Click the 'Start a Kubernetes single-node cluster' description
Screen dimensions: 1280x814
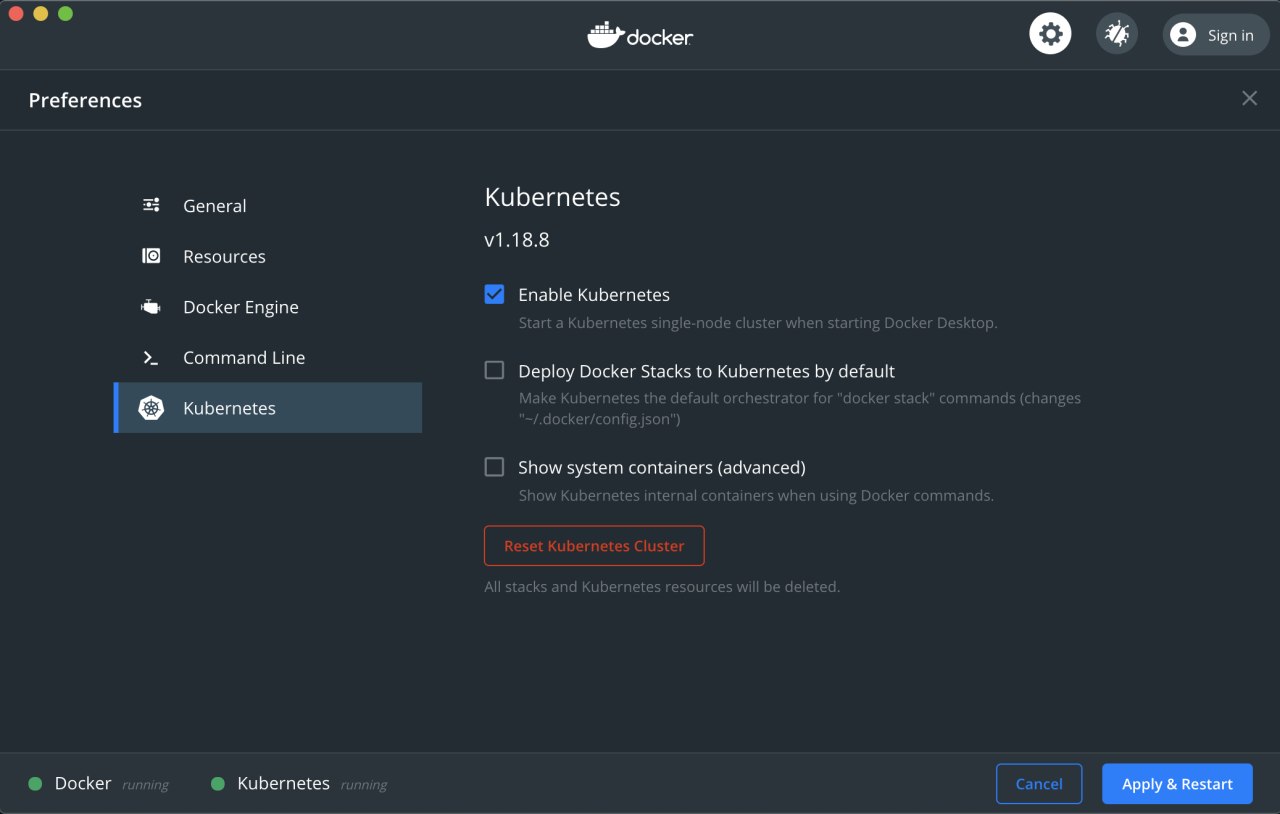click(x=758, y=323)
